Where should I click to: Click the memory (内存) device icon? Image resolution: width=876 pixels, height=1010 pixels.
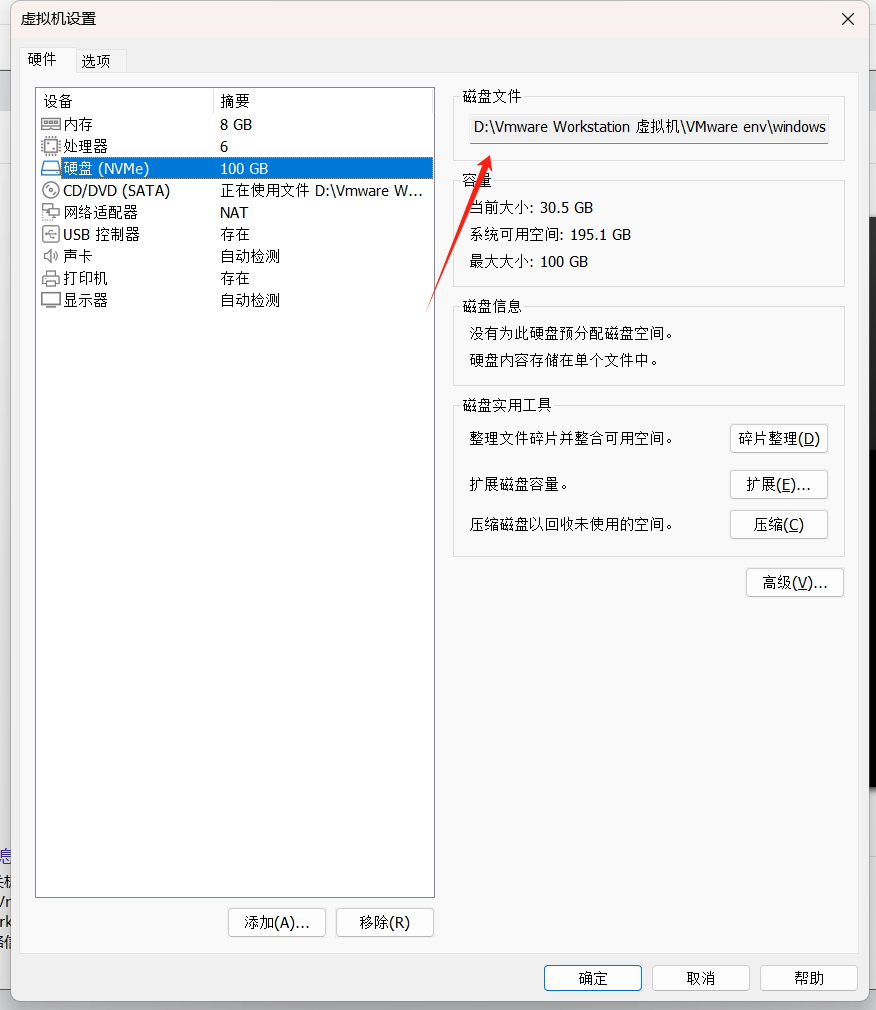pos(51,124)
